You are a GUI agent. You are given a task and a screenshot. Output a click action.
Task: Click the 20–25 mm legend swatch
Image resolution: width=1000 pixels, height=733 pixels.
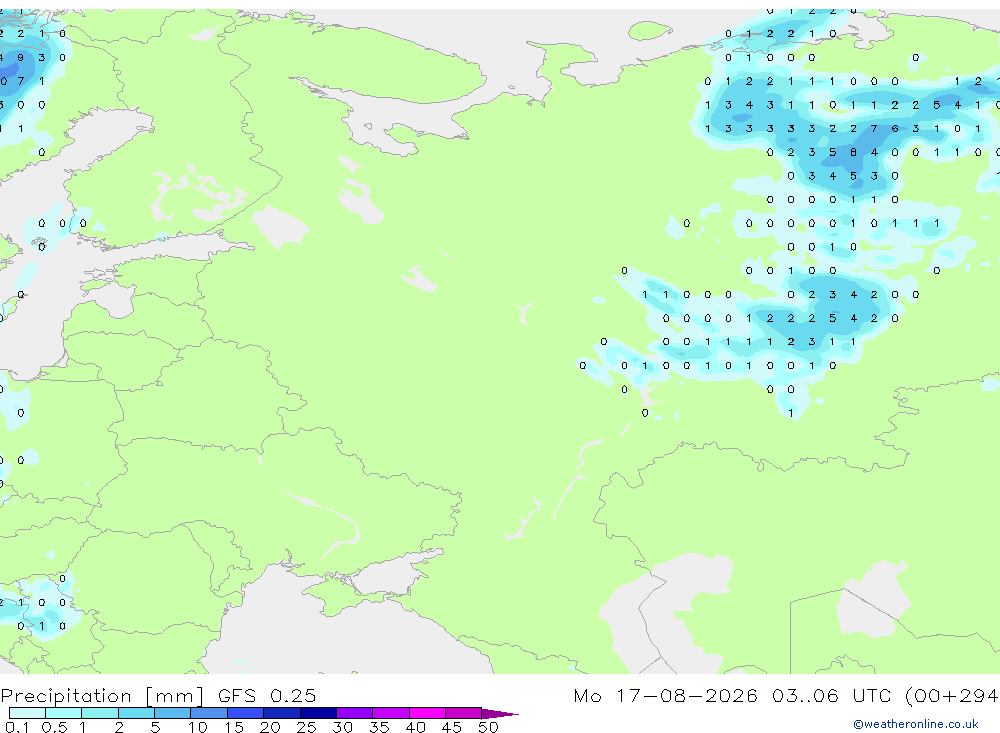(x=282, y=713)
